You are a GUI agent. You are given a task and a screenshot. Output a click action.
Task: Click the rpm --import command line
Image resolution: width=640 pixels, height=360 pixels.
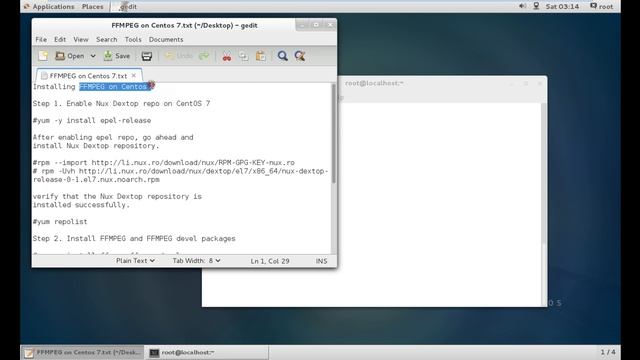[164, 162]
